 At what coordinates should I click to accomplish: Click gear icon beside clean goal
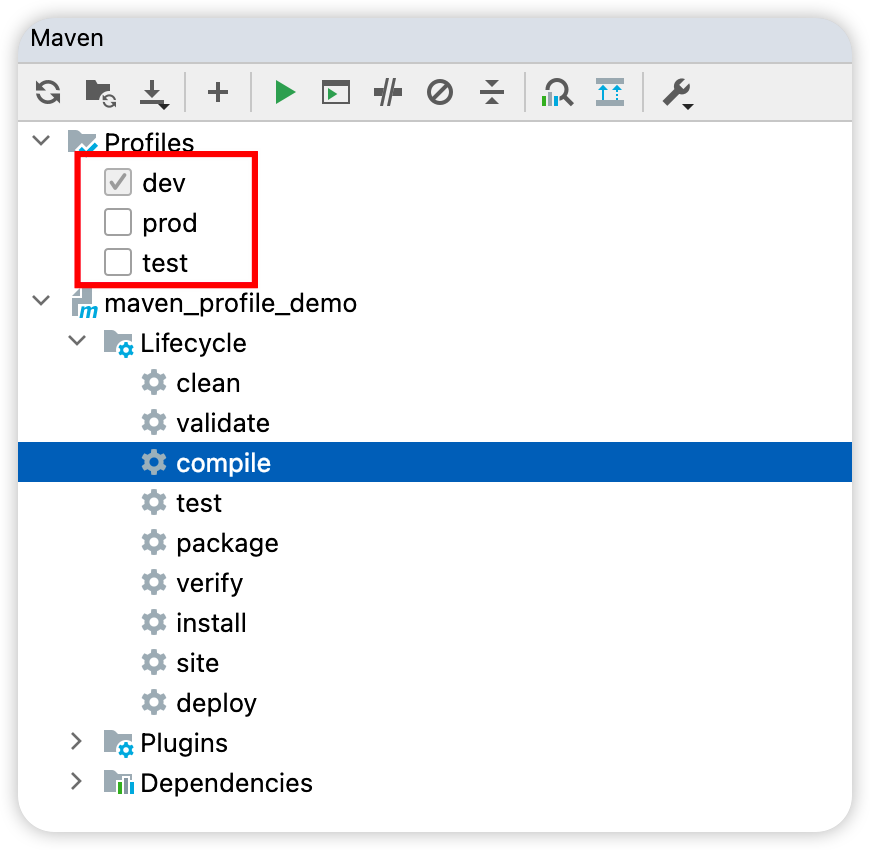154,383
